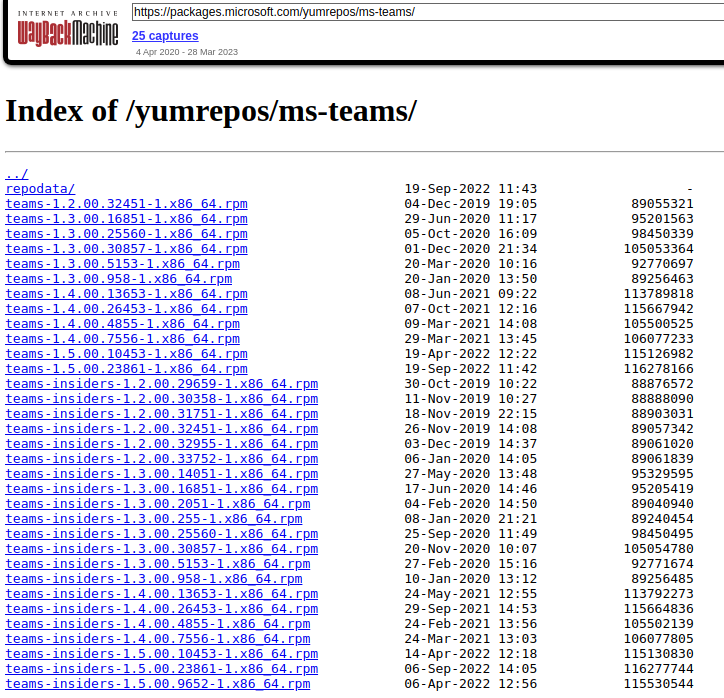
Task: Download teams-insiders-1.2.00.32451-1.x86_64.rpm
Action: (162, 429)
